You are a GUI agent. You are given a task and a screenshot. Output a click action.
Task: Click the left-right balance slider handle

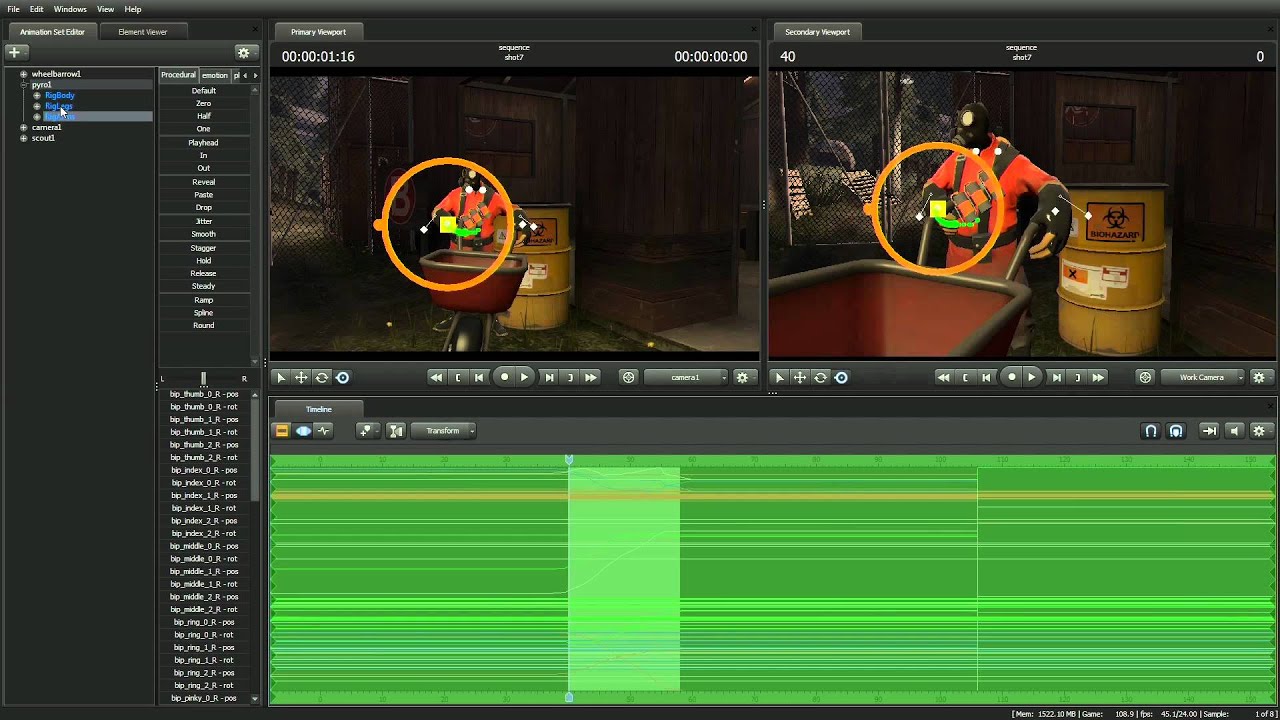coord(203,378)
